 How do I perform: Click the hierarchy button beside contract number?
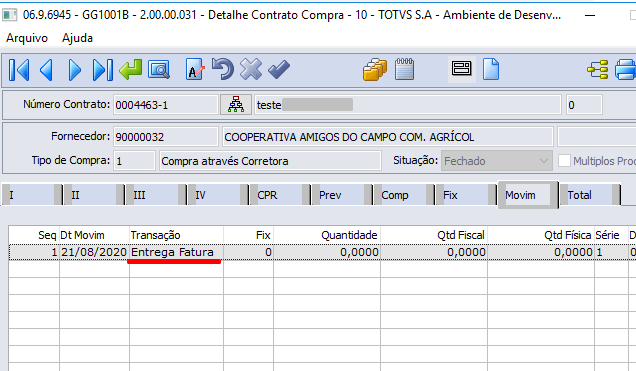point(236,105)
